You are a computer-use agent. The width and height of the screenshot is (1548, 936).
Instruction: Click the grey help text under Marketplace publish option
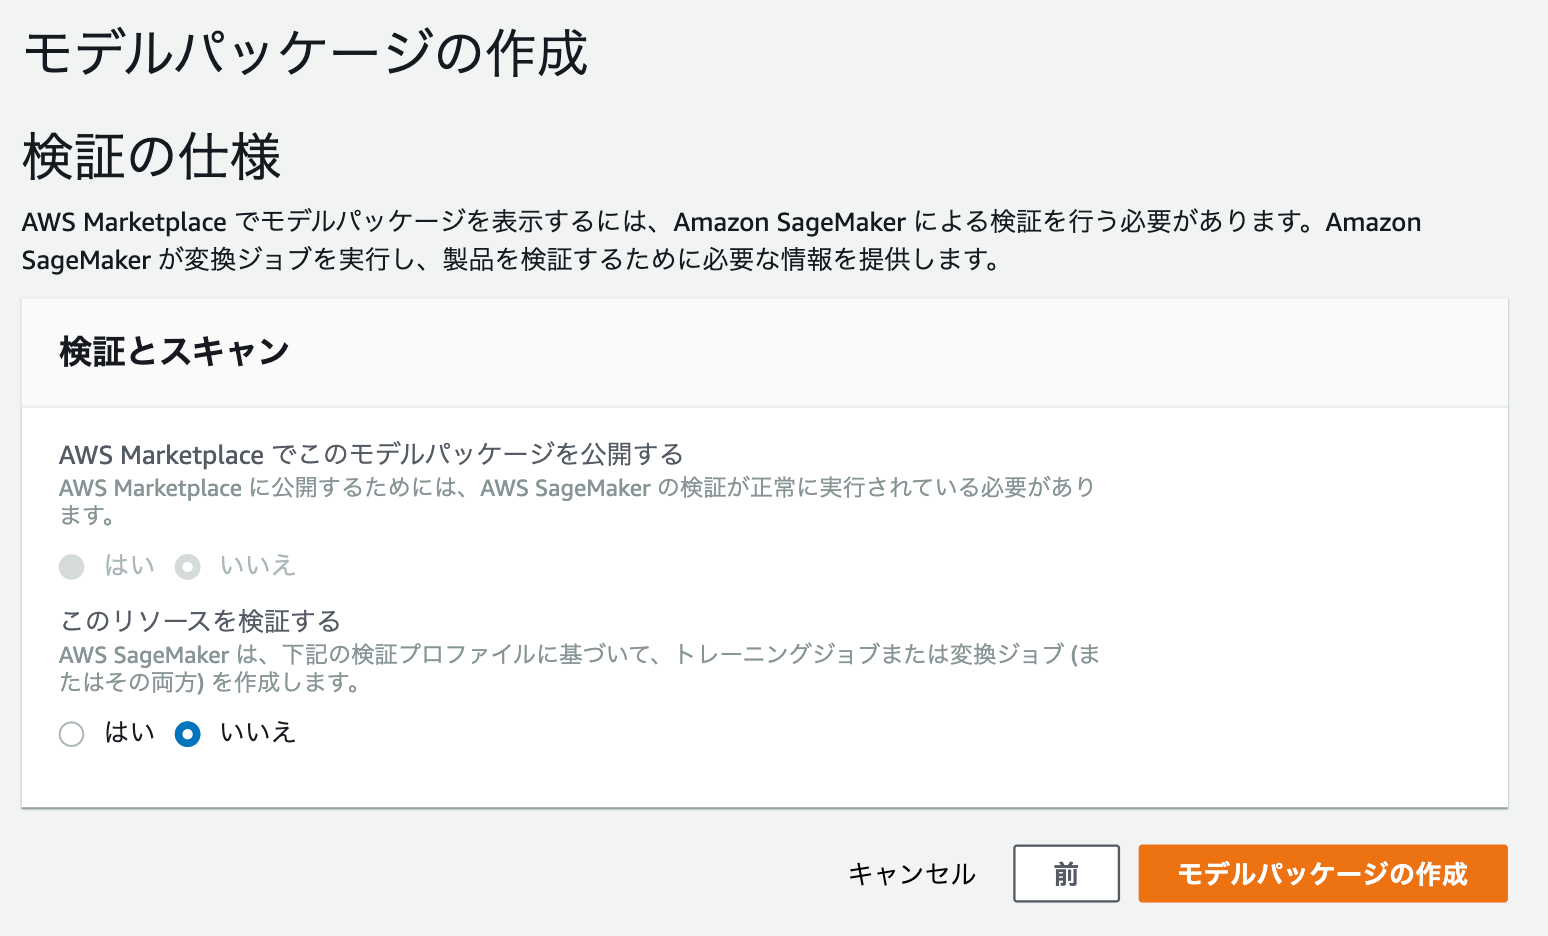577,501
